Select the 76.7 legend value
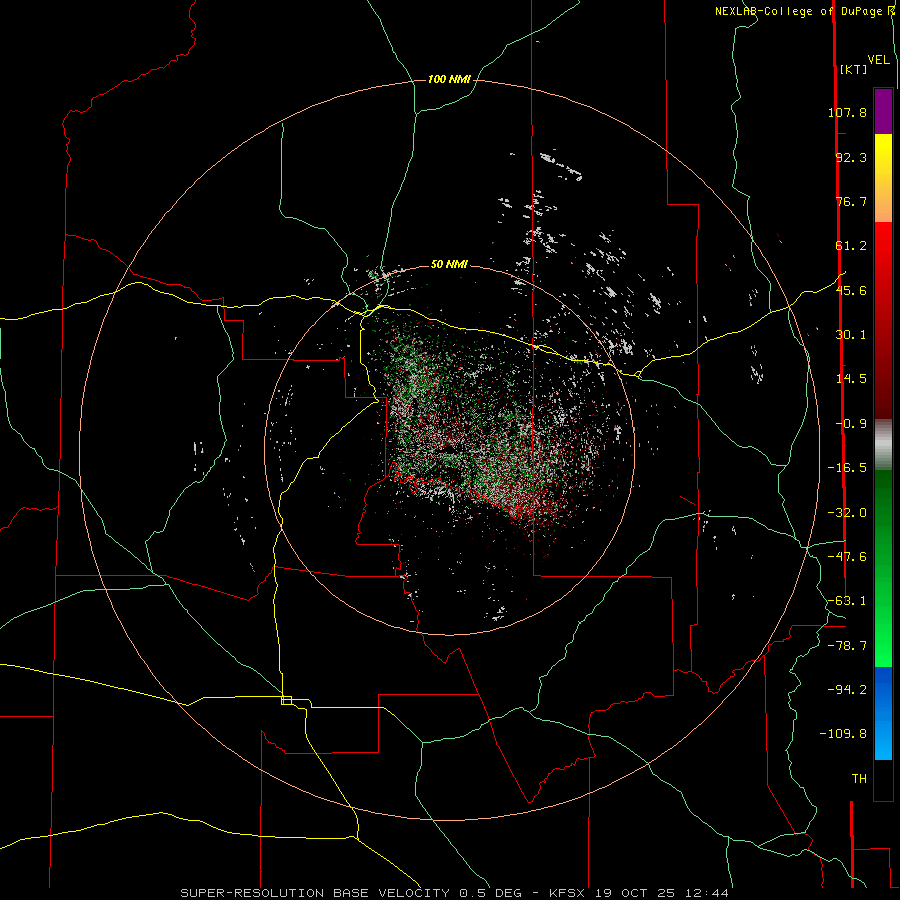 pos(851,201)
